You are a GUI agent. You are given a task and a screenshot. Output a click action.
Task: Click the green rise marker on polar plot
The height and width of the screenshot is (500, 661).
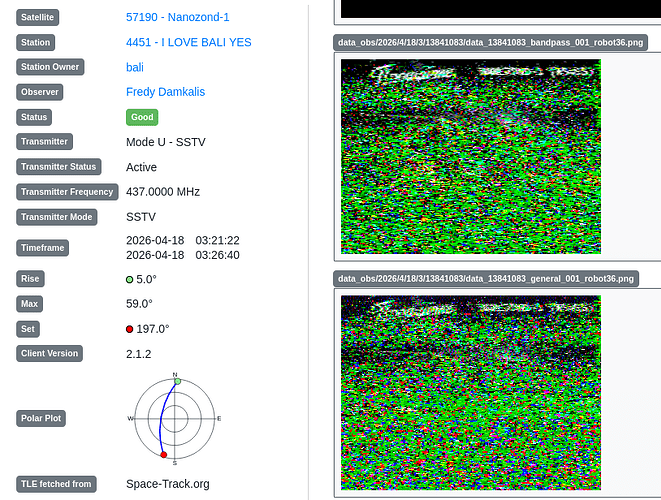pyautogui.click(x=177, y=381)
